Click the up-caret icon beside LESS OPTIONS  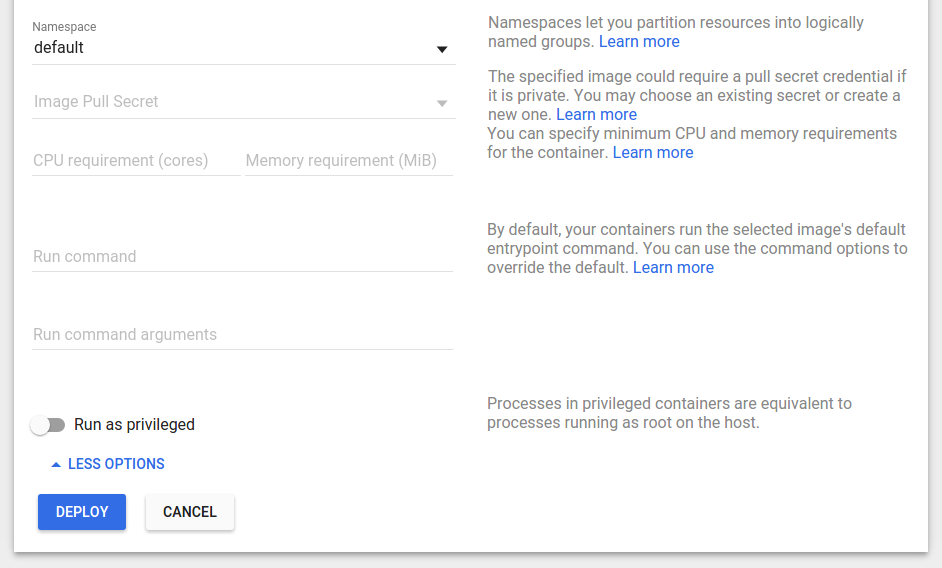point(56,465)
